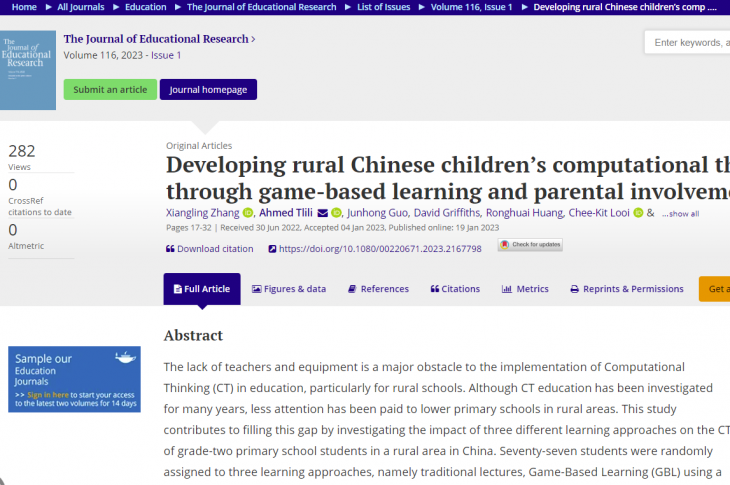Go to the Citations tab
This screenshot has width=730, height=485.
(x=455, y=289)
